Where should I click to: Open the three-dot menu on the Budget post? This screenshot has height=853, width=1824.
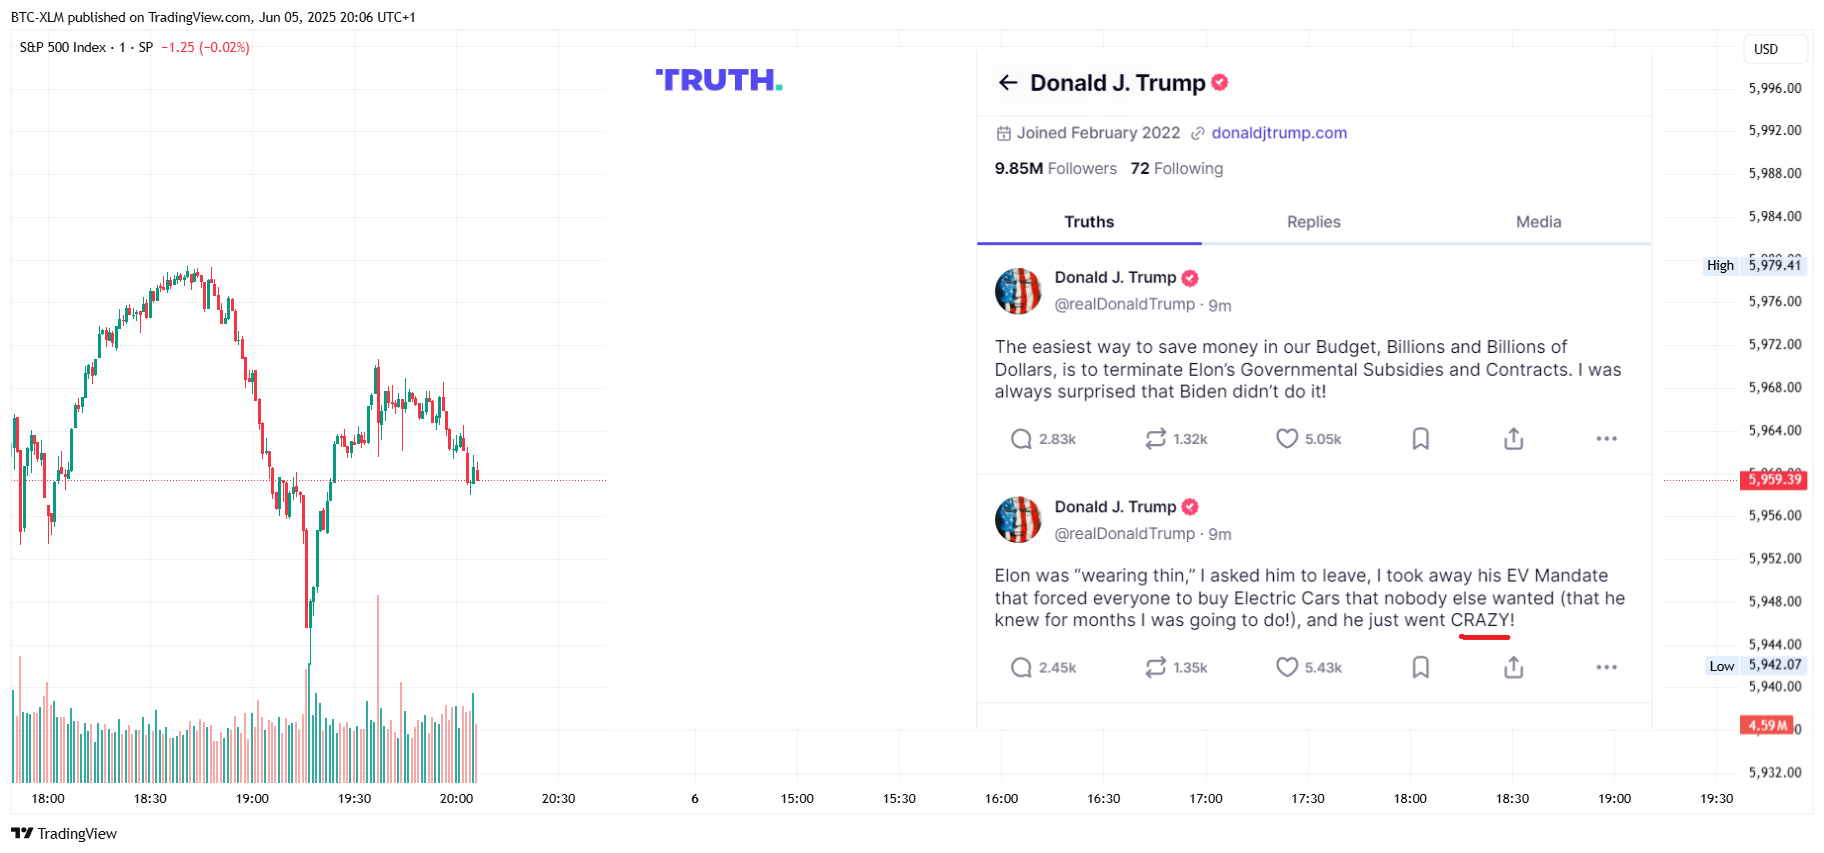point(1606,439)
